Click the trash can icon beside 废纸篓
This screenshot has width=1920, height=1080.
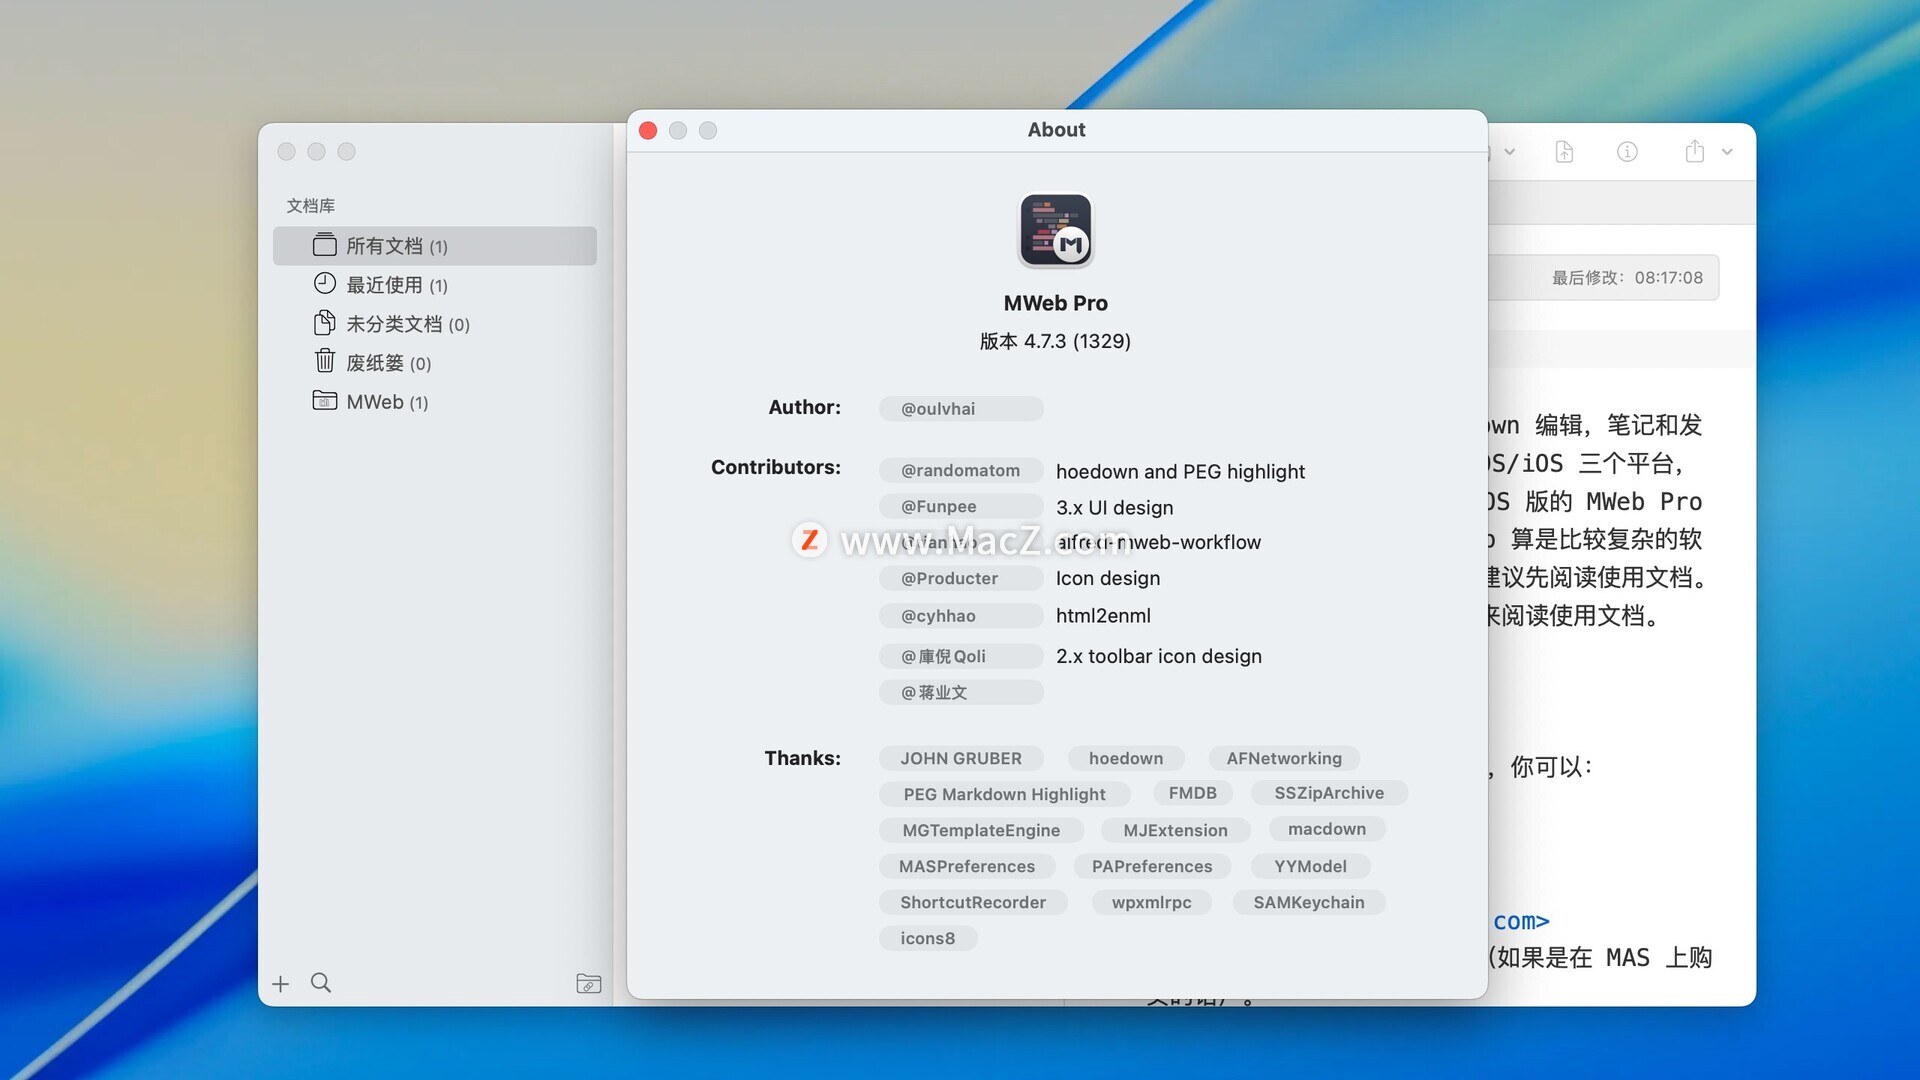pyautogui.click(x=324, y=360)
